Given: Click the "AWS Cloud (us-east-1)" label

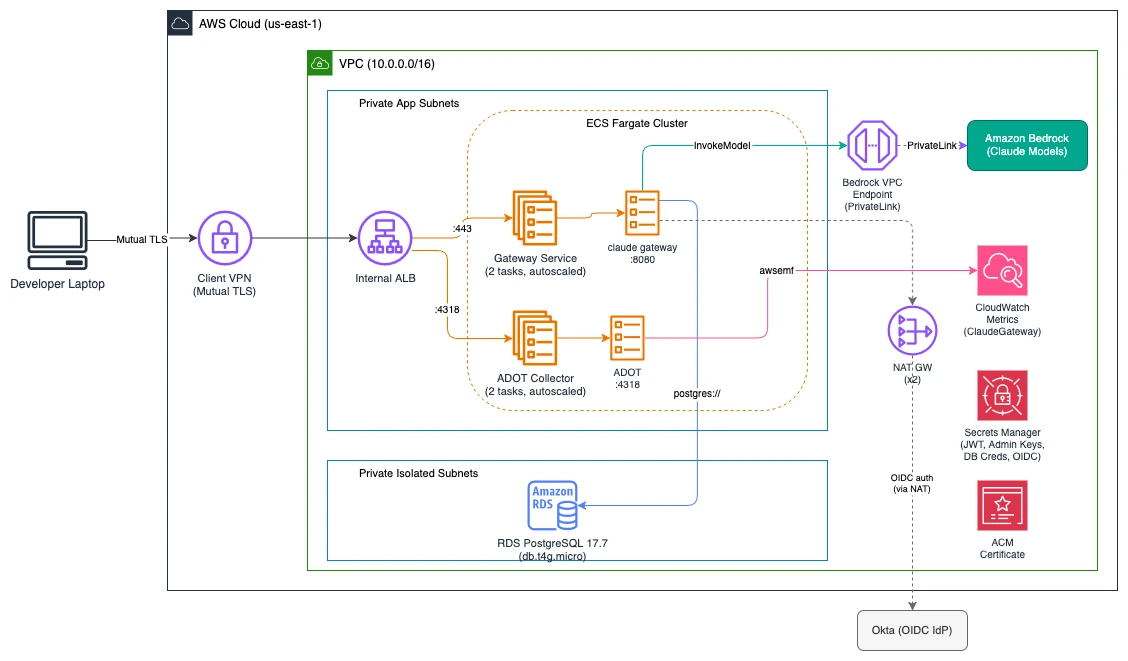Looking at the screenshot, I should (260, 24).
